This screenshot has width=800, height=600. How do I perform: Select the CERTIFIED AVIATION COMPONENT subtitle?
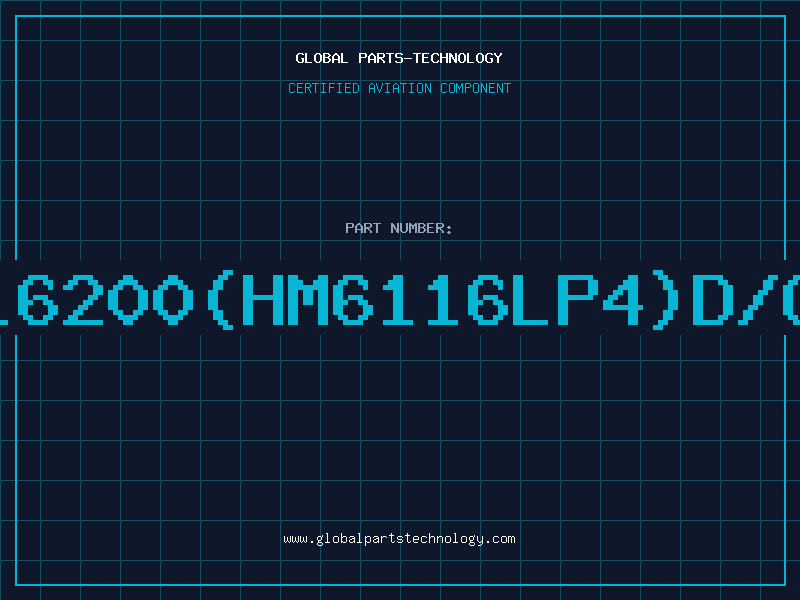coord(399,88)
